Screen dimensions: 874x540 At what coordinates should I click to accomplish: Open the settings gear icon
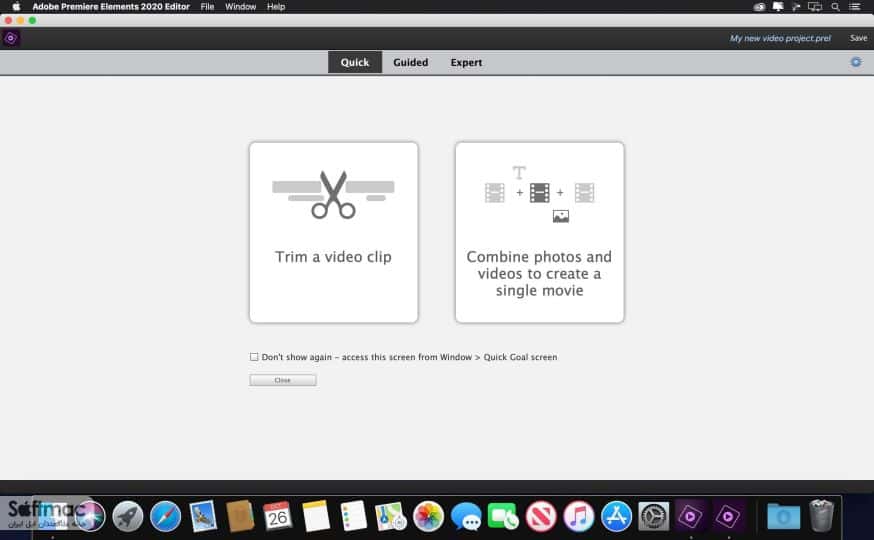tap(856, 62)
